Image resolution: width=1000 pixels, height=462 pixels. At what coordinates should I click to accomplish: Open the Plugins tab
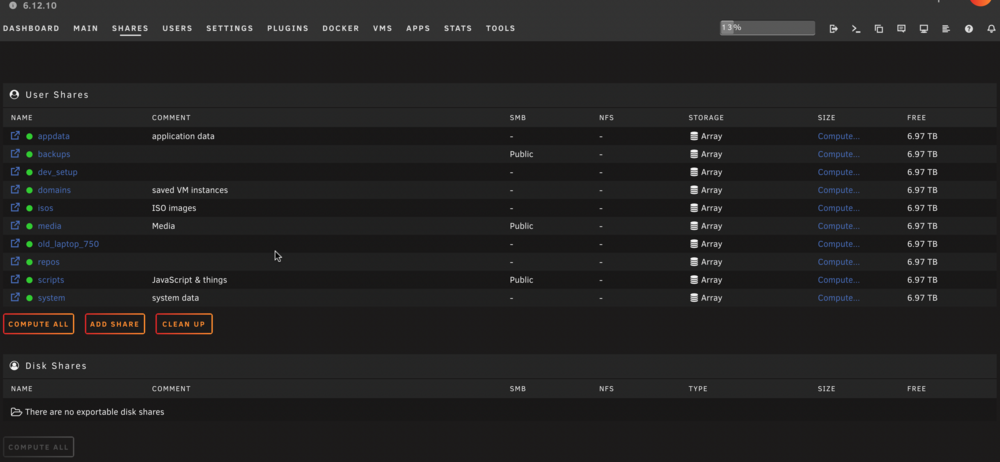click(288, 29)
